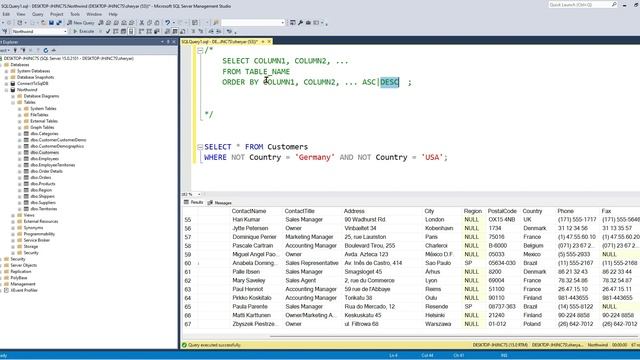
Task: Open the Connect dropdown in Object Explorer
Action: [x=4, y=50]
